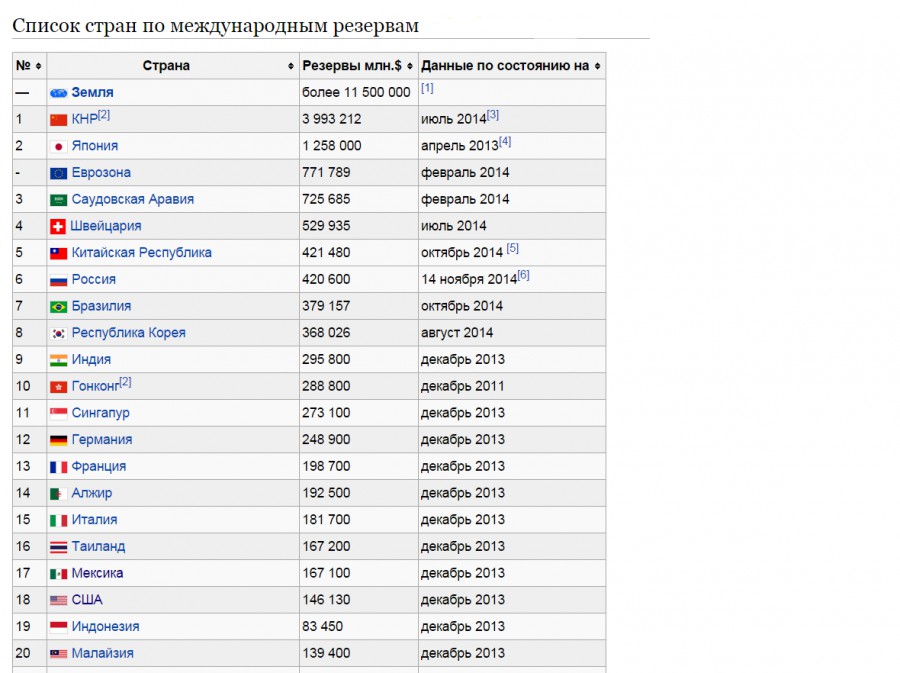Click the Hong Kong flag beside Гонконг
The height and width of the screenshot is (673, 900).
point(59,387)
